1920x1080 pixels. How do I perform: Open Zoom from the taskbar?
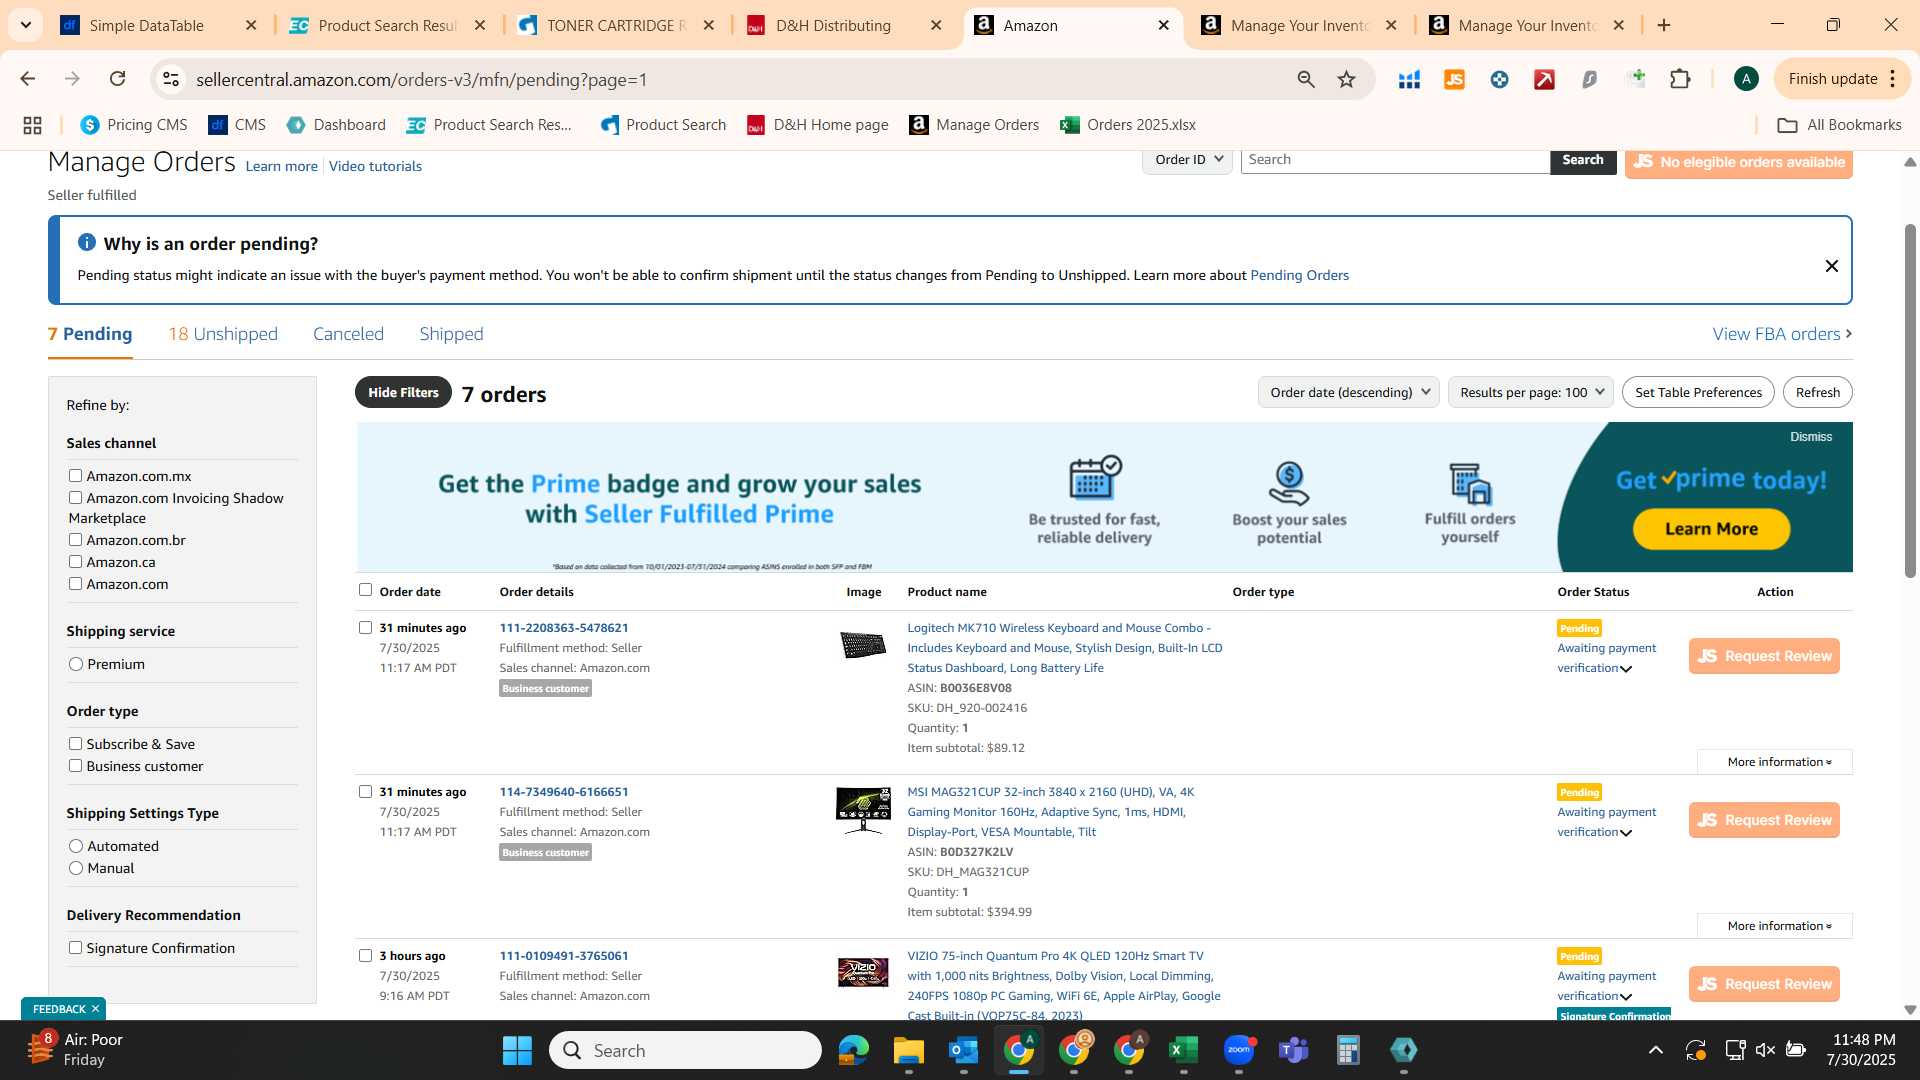[x=1238, y=1050]
